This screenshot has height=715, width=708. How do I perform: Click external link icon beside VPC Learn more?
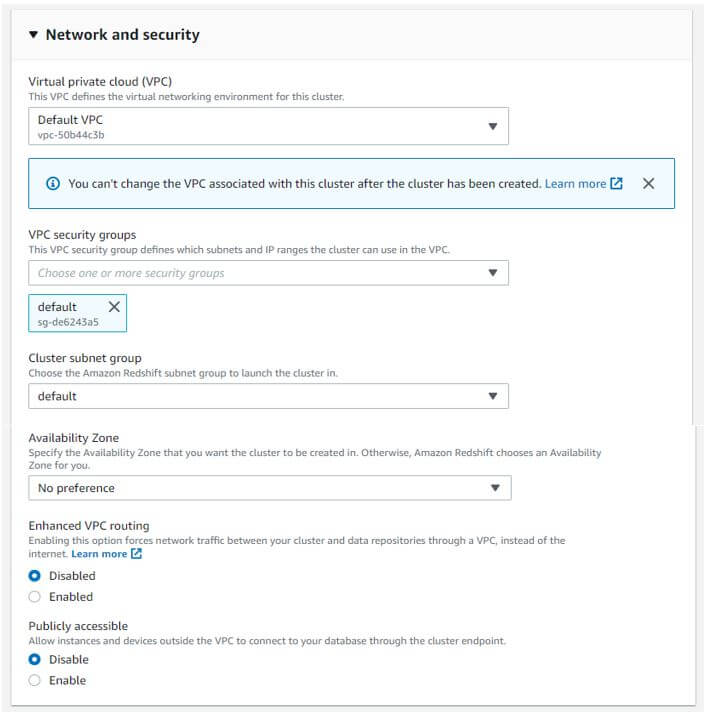pyautogui.click(x=617, y=184)
